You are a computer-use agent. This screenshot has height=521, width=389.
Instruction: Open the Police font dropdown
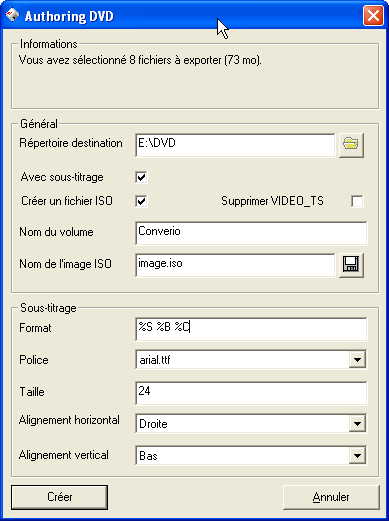point(357,359)
